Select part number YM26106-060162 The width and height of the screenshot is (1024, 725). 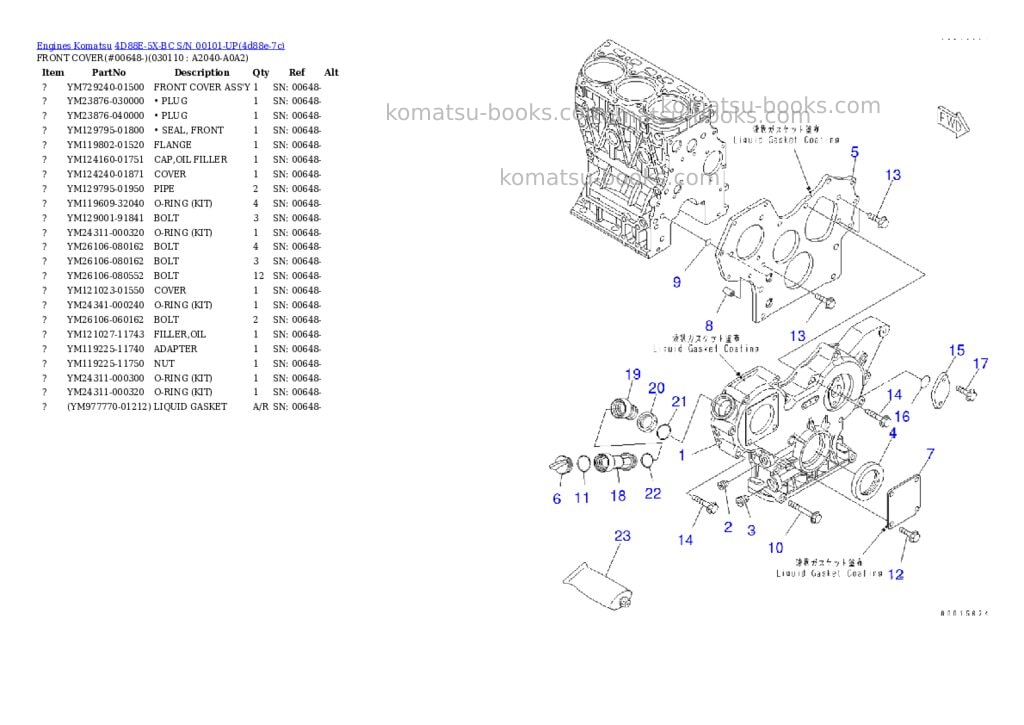[105, 320]
